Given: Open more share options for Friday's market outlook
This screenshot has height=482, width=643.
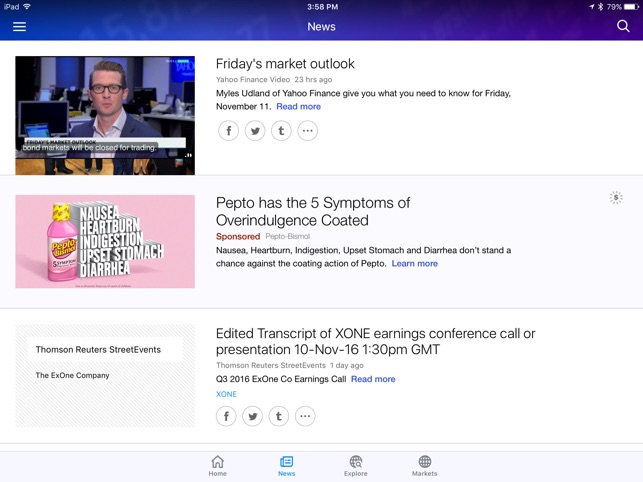Looking at the screenshot, I should tap(308, 131).
